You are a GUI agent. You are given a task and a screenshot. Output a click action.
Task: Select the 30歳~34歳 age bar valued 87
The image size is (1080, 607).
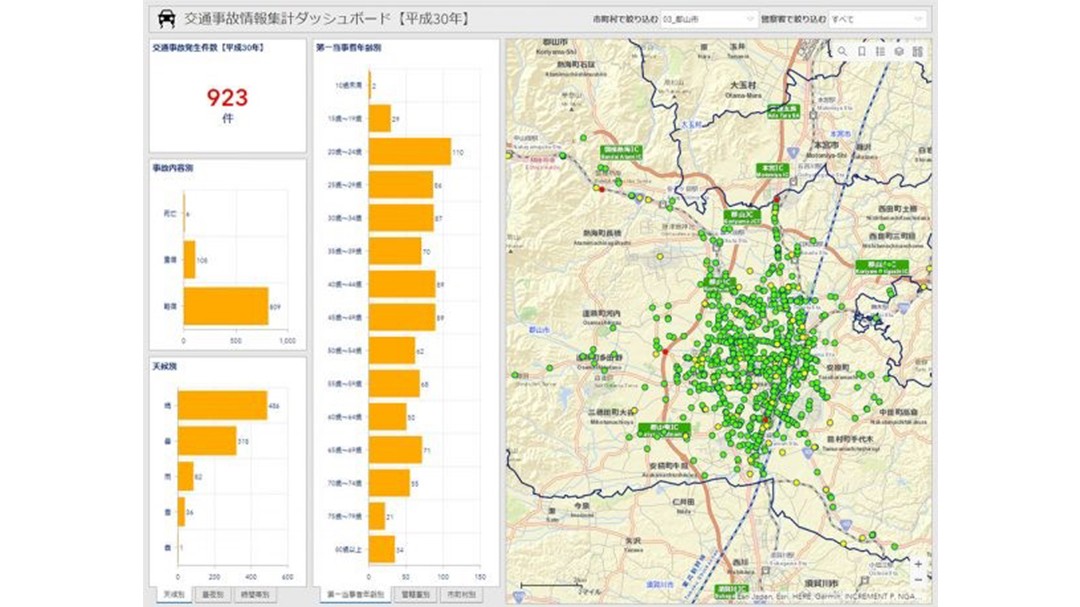(x=402, y=218)
